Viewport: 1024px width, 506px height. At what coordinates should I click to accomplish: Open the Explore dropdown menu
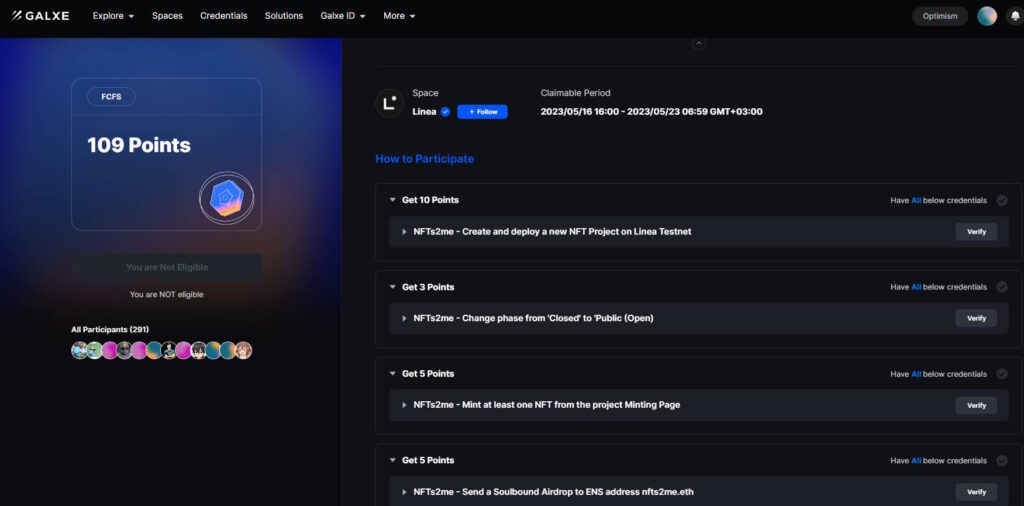(x=113, y=16)
